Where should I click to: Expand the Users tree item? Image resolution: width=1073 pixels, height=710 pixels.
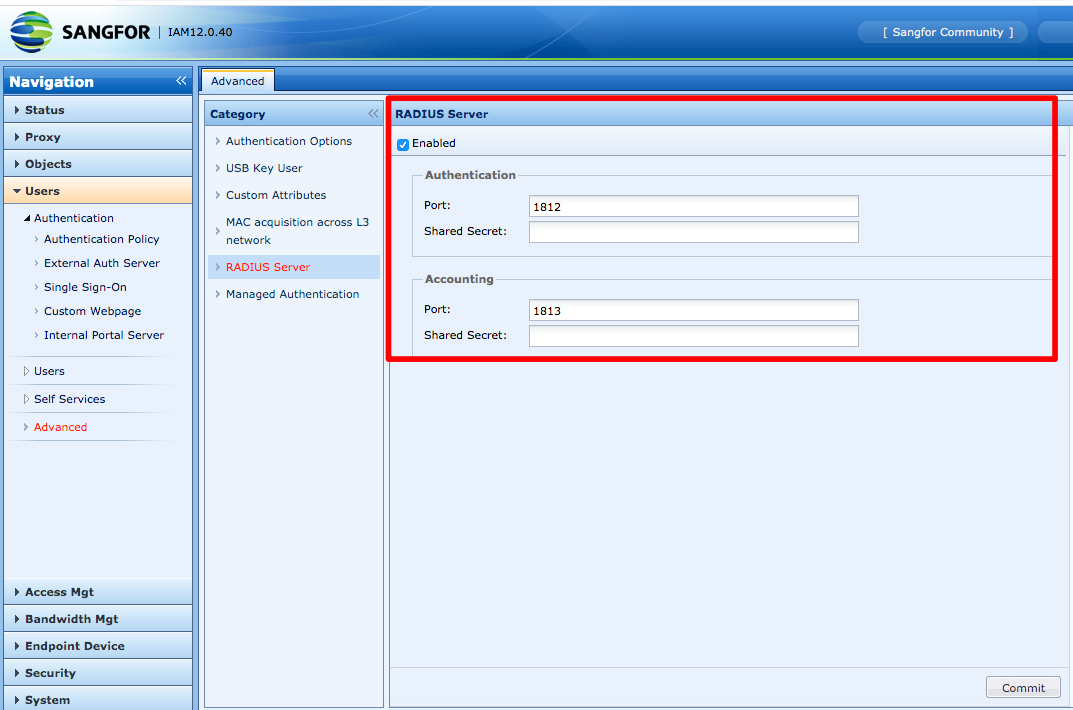27,371
